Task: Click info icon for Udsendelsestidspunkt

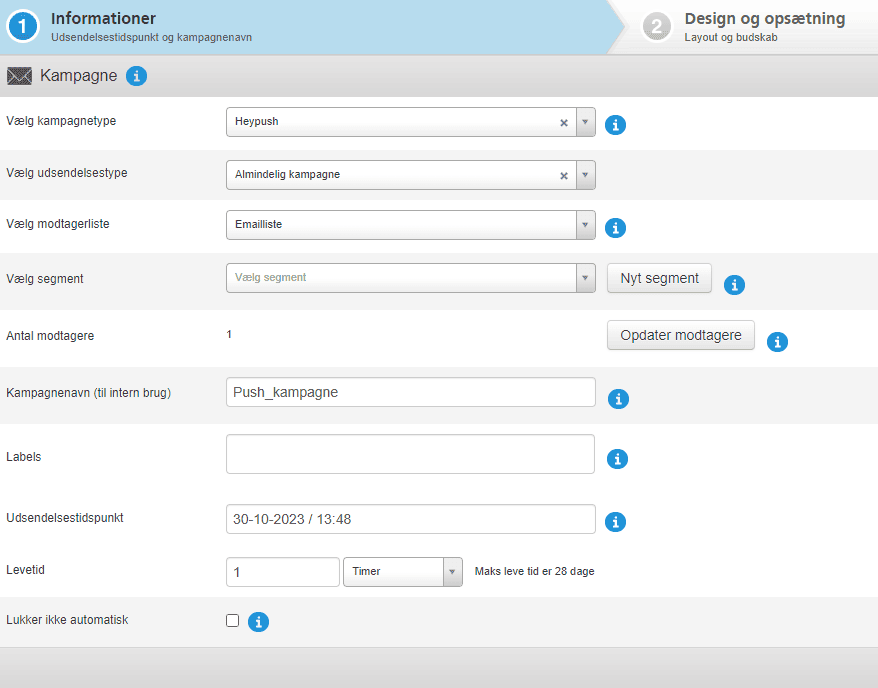Action: (x=616, y=522)
